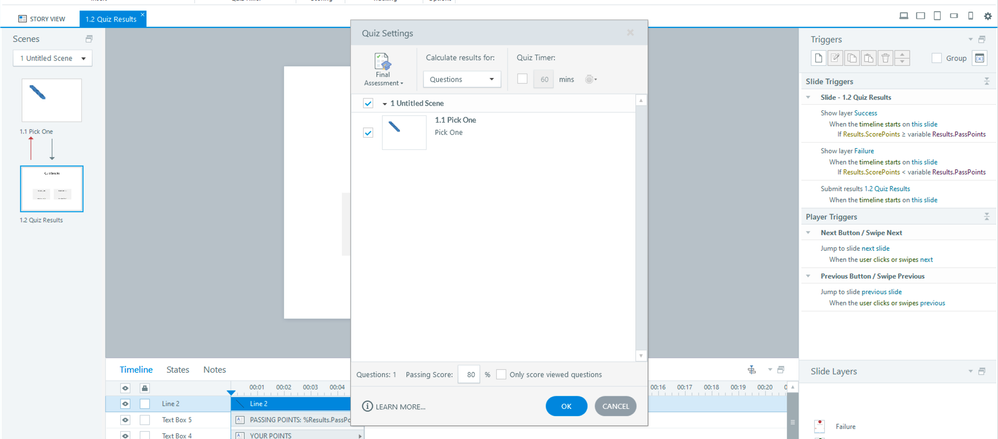Click trigger order move up/down stepper

[x=903, y=58]
